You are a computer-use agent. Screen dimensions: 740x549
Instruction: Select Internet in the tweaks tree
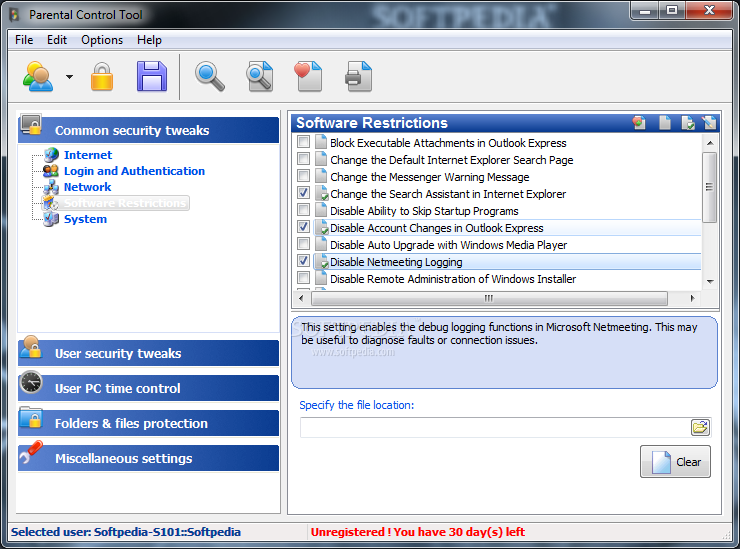coord(88,155)
